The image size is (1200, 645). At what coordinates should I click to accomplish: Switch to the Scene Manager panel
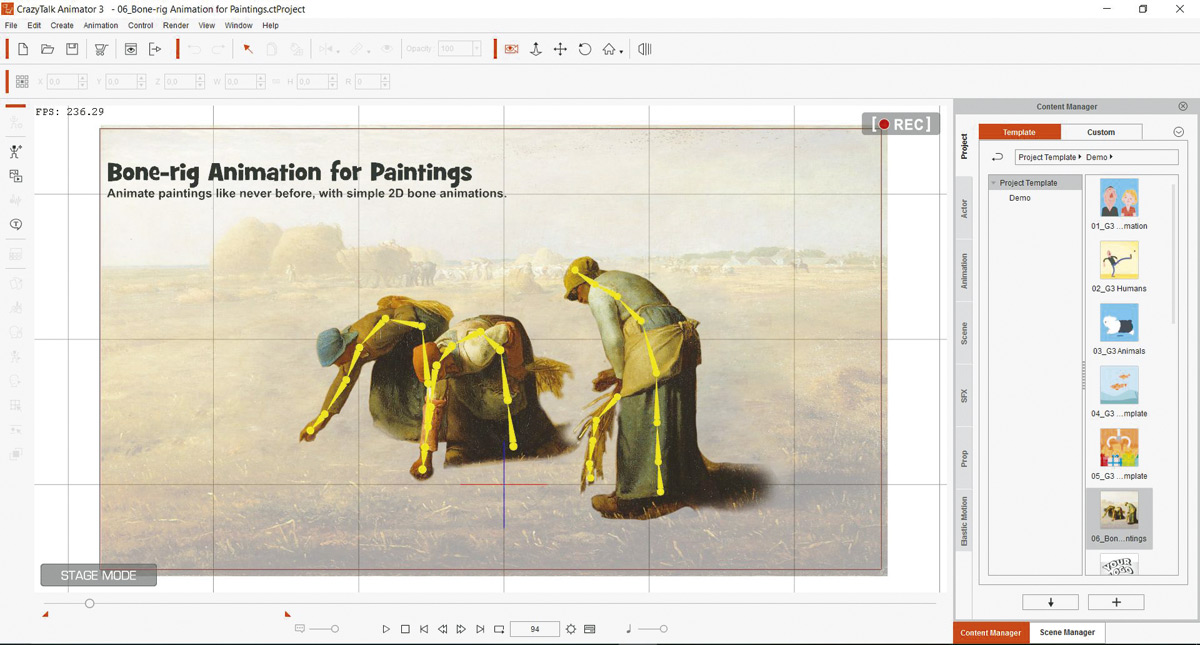(x=1067, y=632)
